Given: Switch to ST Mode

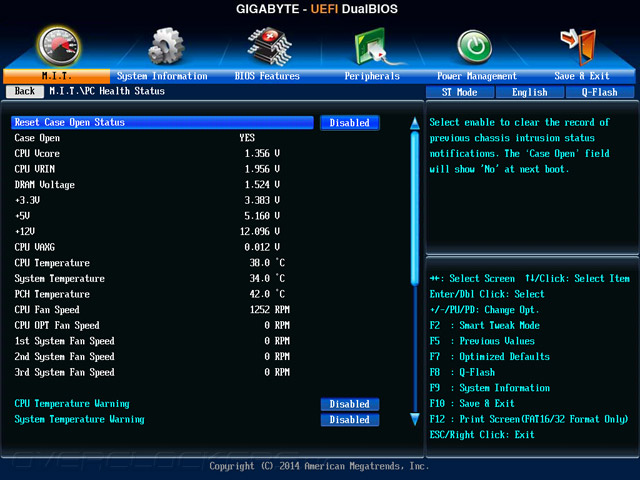Looking at the screenshot, I should [460, 92].
